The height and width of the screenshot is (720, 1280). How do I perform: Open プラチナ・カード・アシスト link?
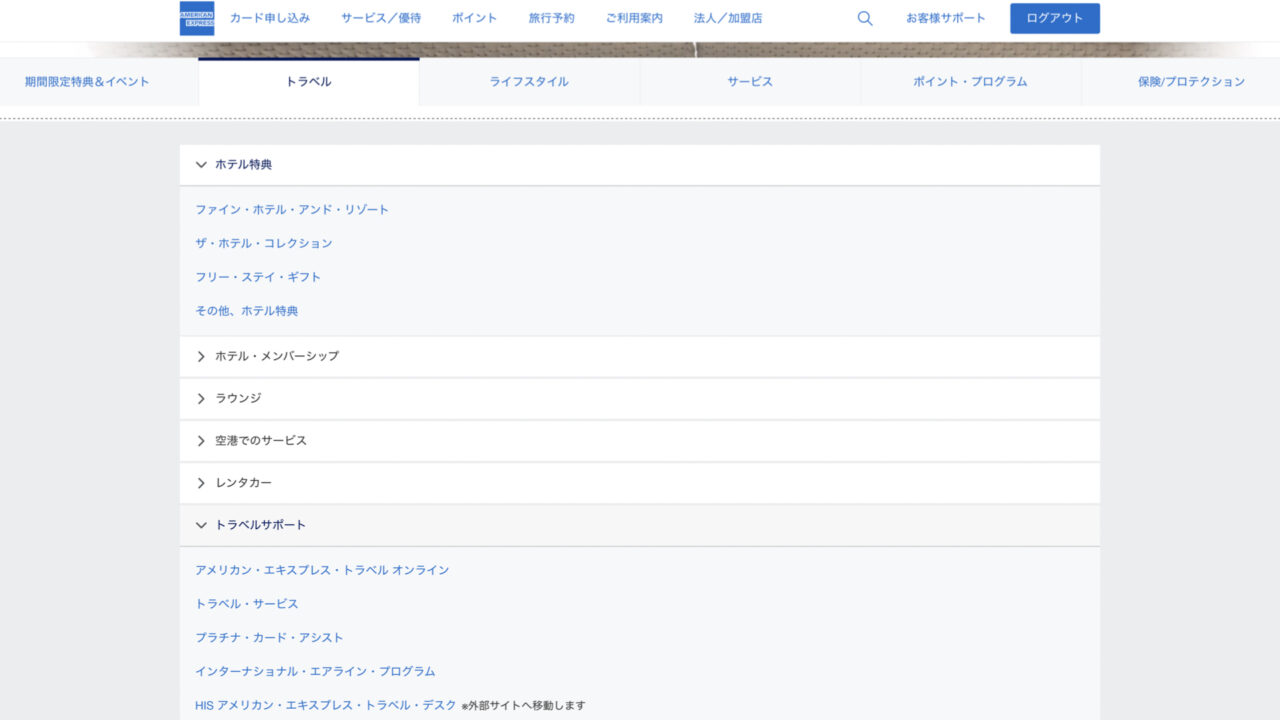[269, 638]
